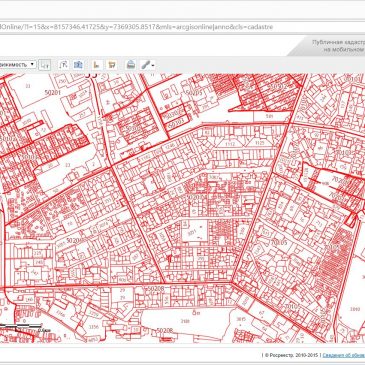365x365 pixels.
Task: Select the ruler measurement tool icon
Action: [96, 65]
